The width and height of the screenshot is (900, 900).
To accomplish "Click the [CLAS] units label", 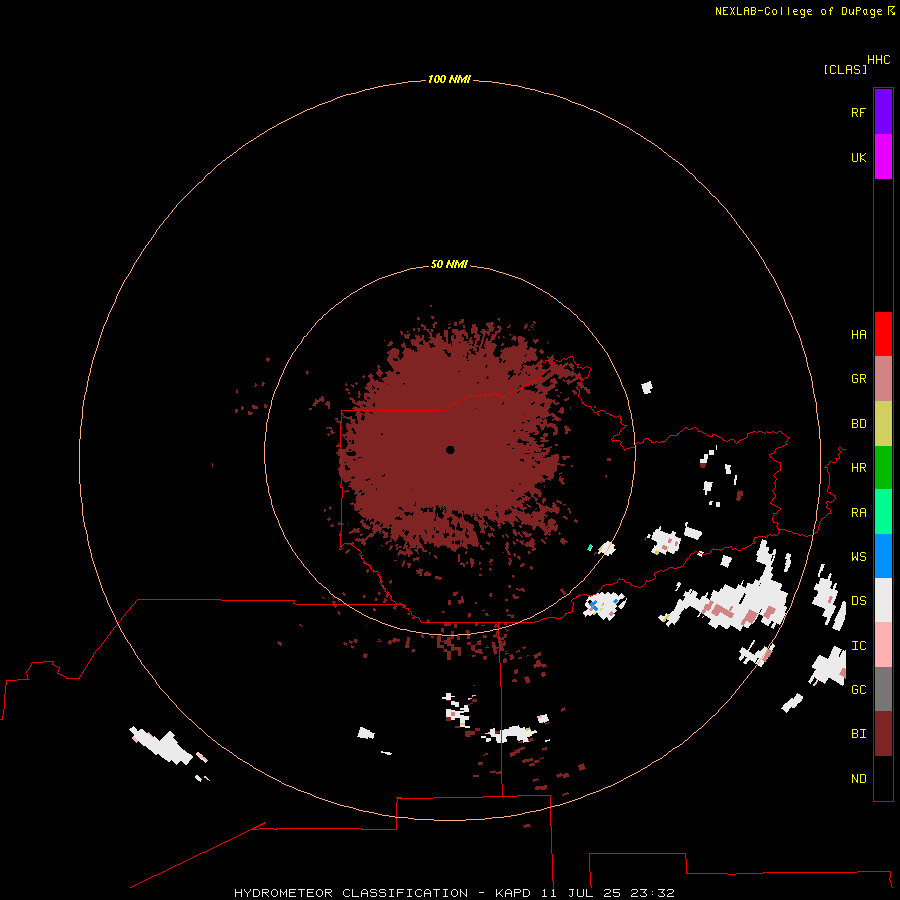I will pyautogui.click(x=845, y=69).
